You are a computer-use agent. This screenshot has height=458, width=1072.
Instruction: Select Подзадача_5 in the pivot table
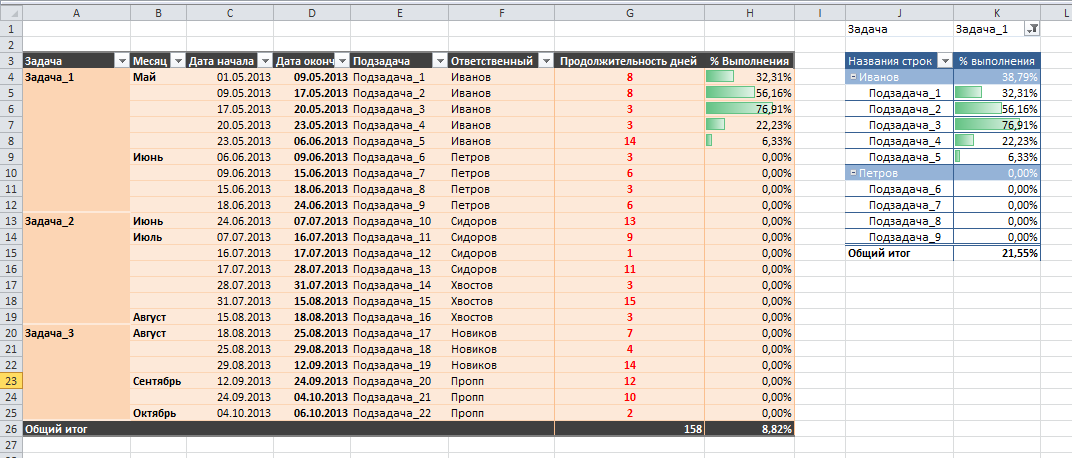pyautogui.click(x=900, y=157)
